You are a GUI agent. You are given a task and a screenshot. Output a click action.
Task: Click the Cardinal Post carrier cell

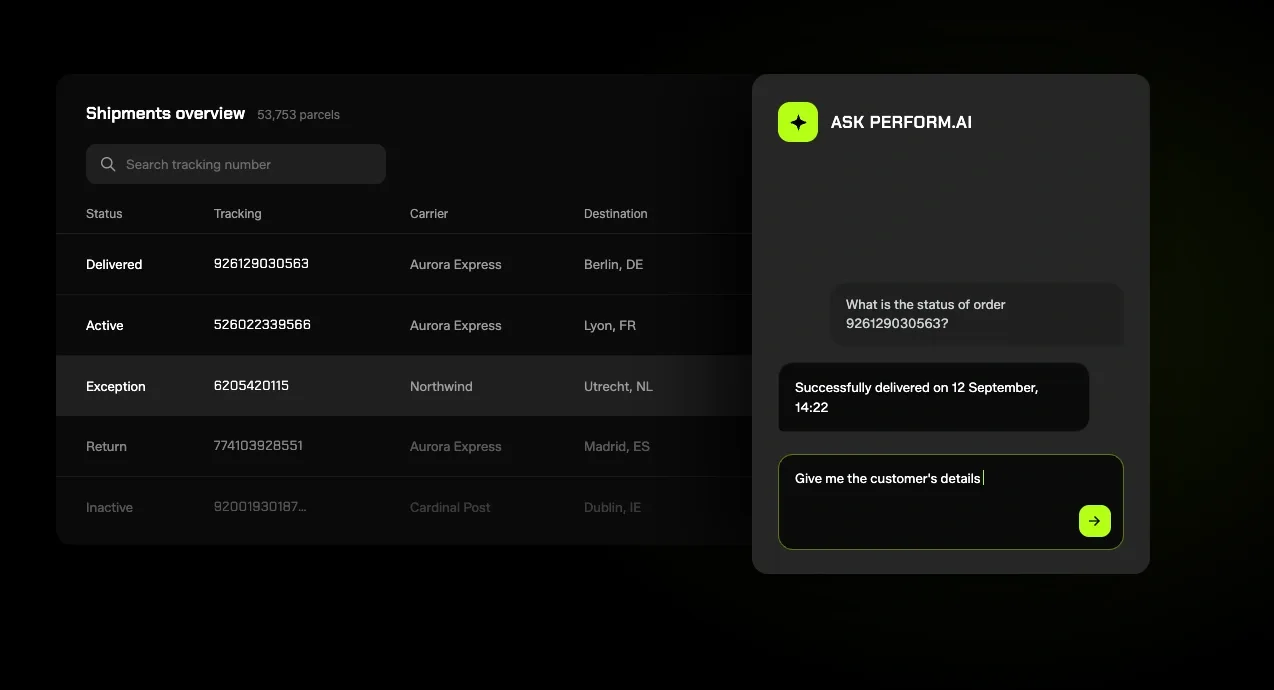click(x=450, y=508)
